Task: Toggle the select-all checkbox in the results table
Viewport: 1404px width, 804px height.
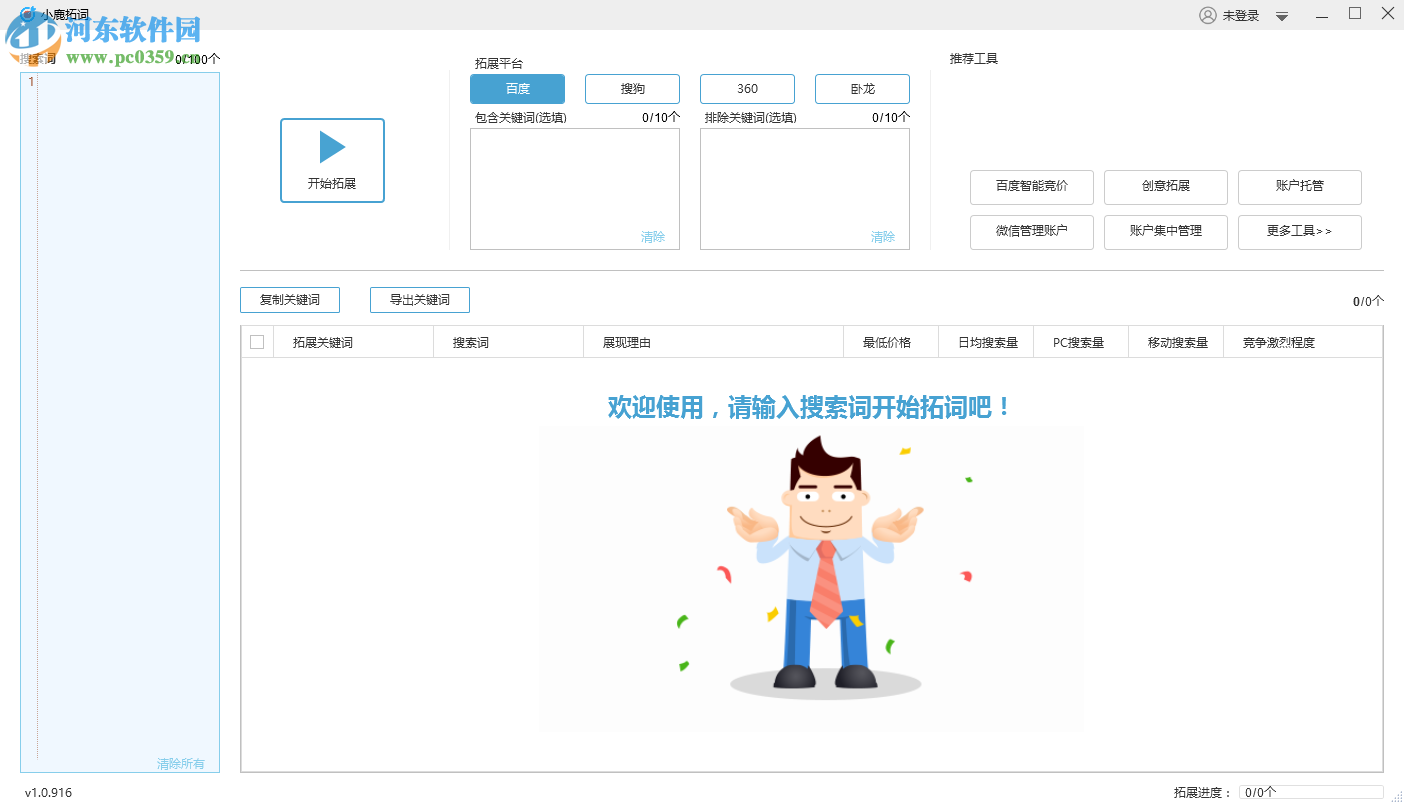Action: [x=257, y=341]
